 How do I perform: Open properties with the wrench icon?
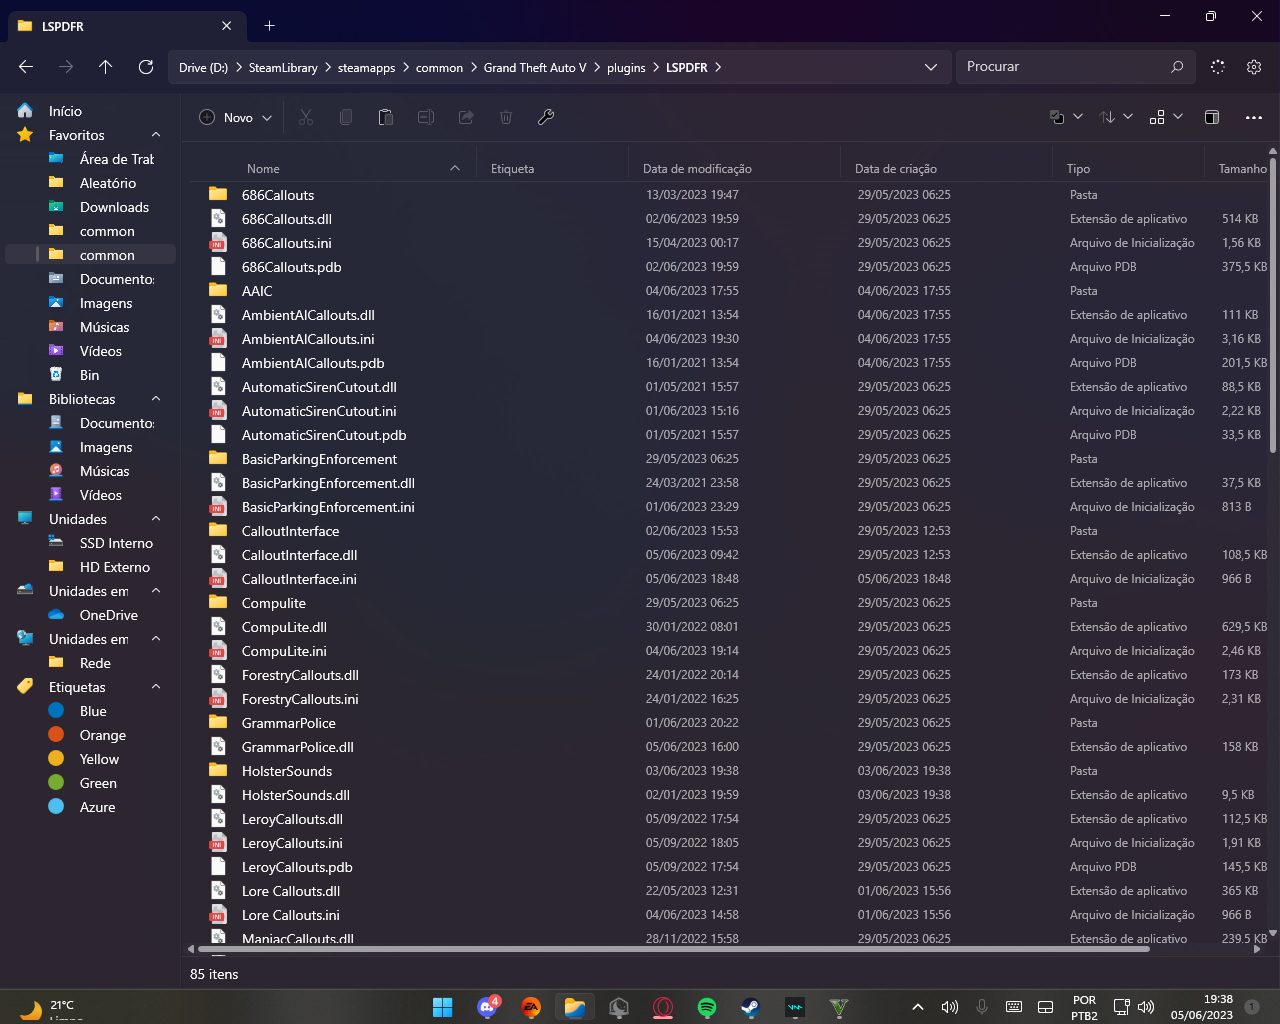546,117
